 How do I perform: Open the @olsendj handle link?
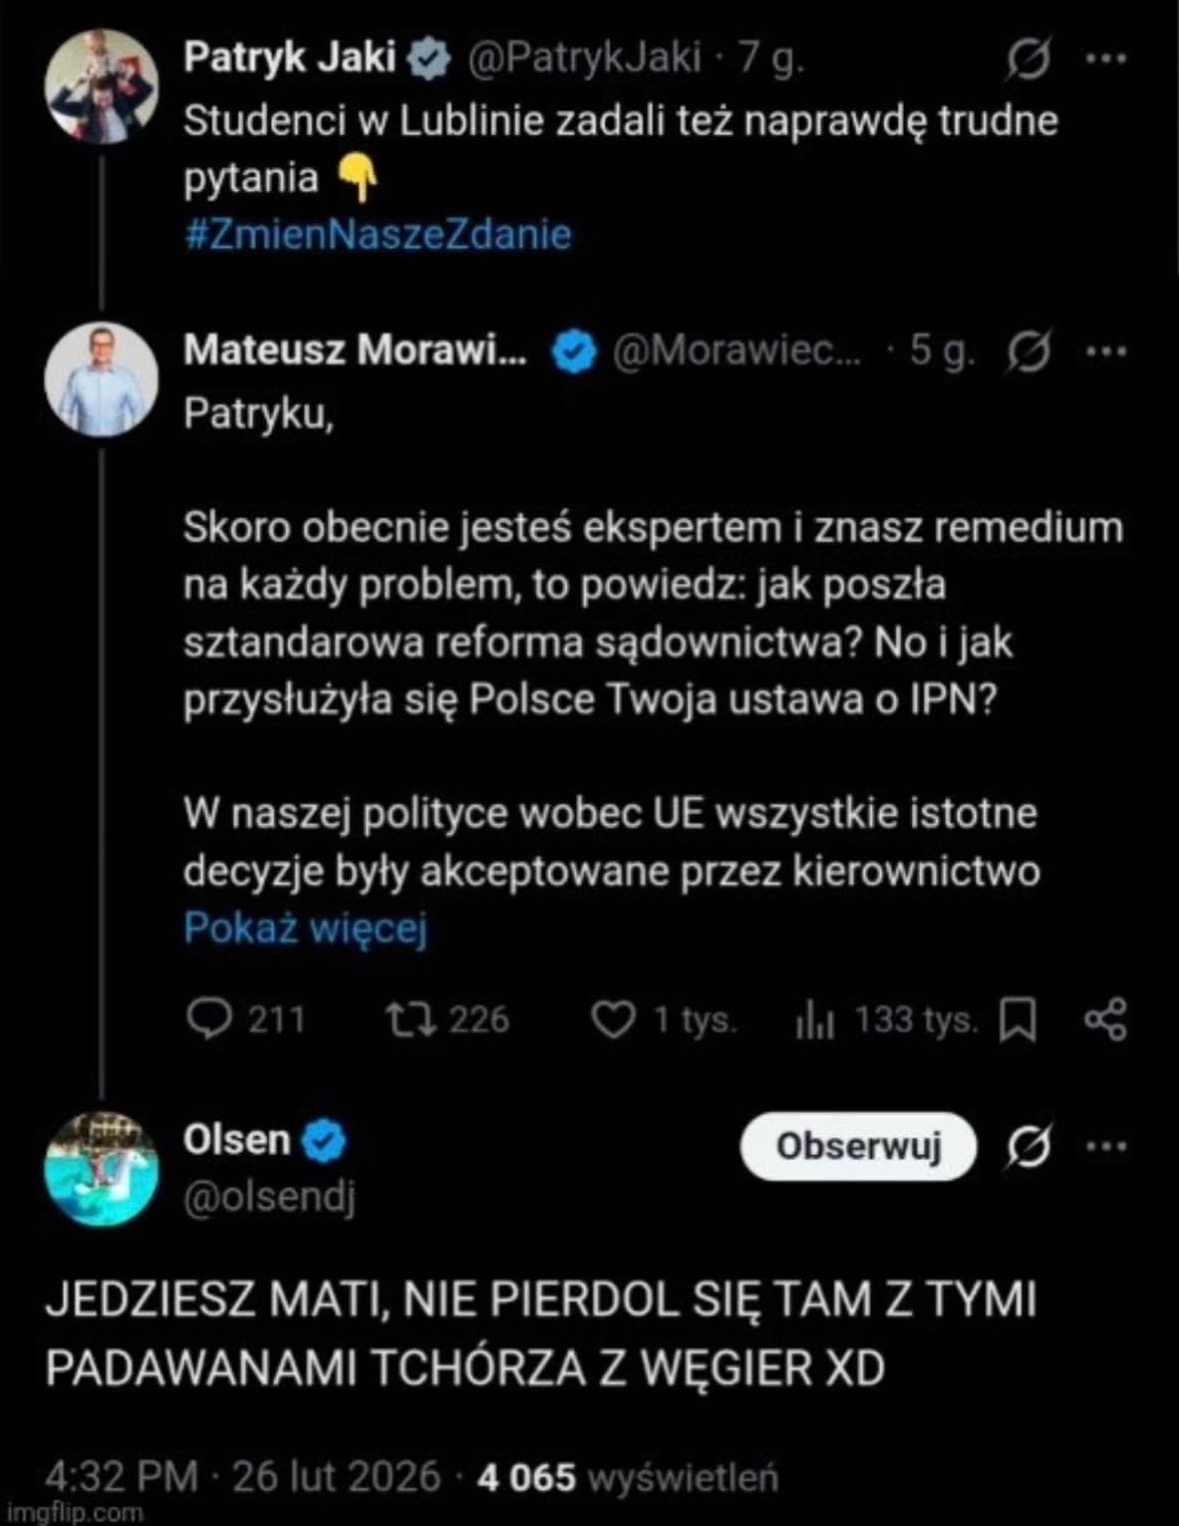(269, 1197)
